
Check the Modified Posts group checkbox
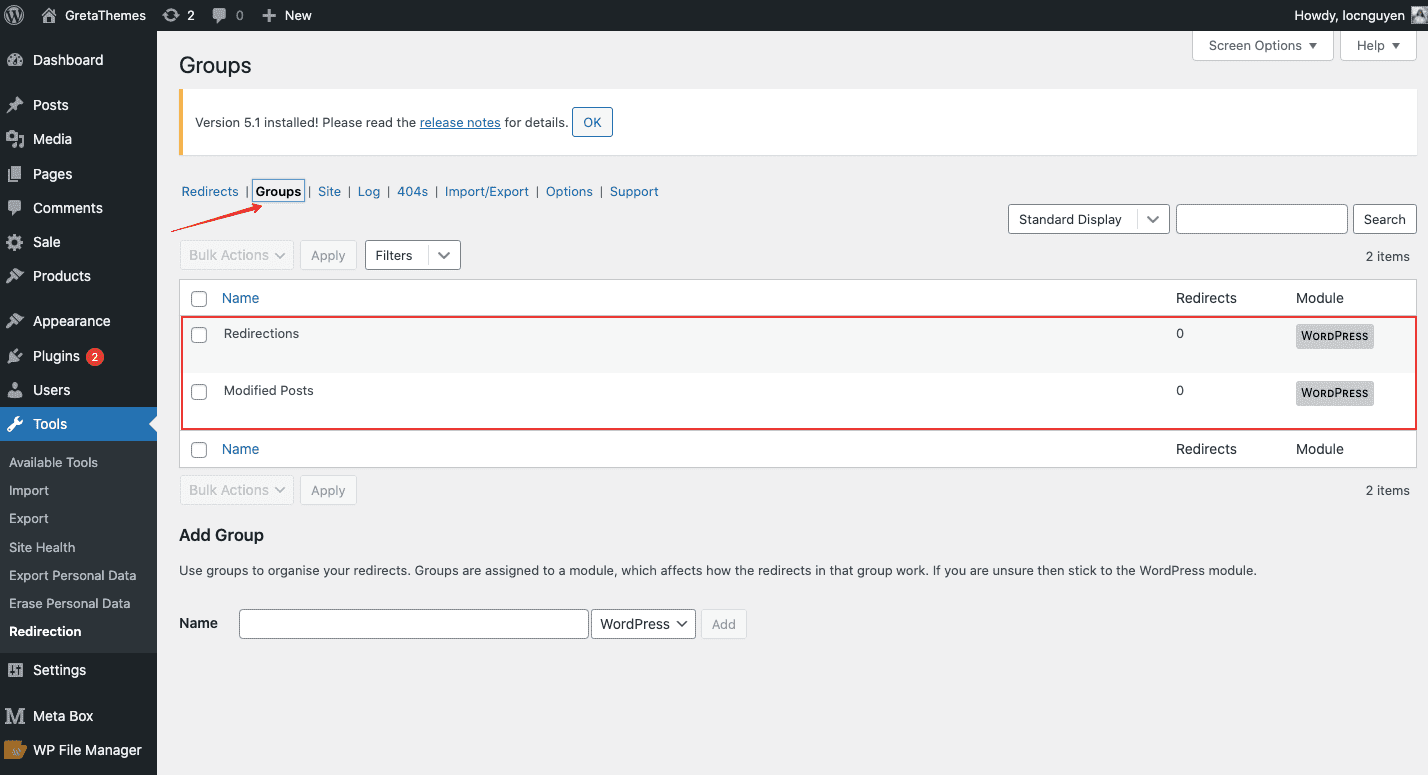click(199, 392)
